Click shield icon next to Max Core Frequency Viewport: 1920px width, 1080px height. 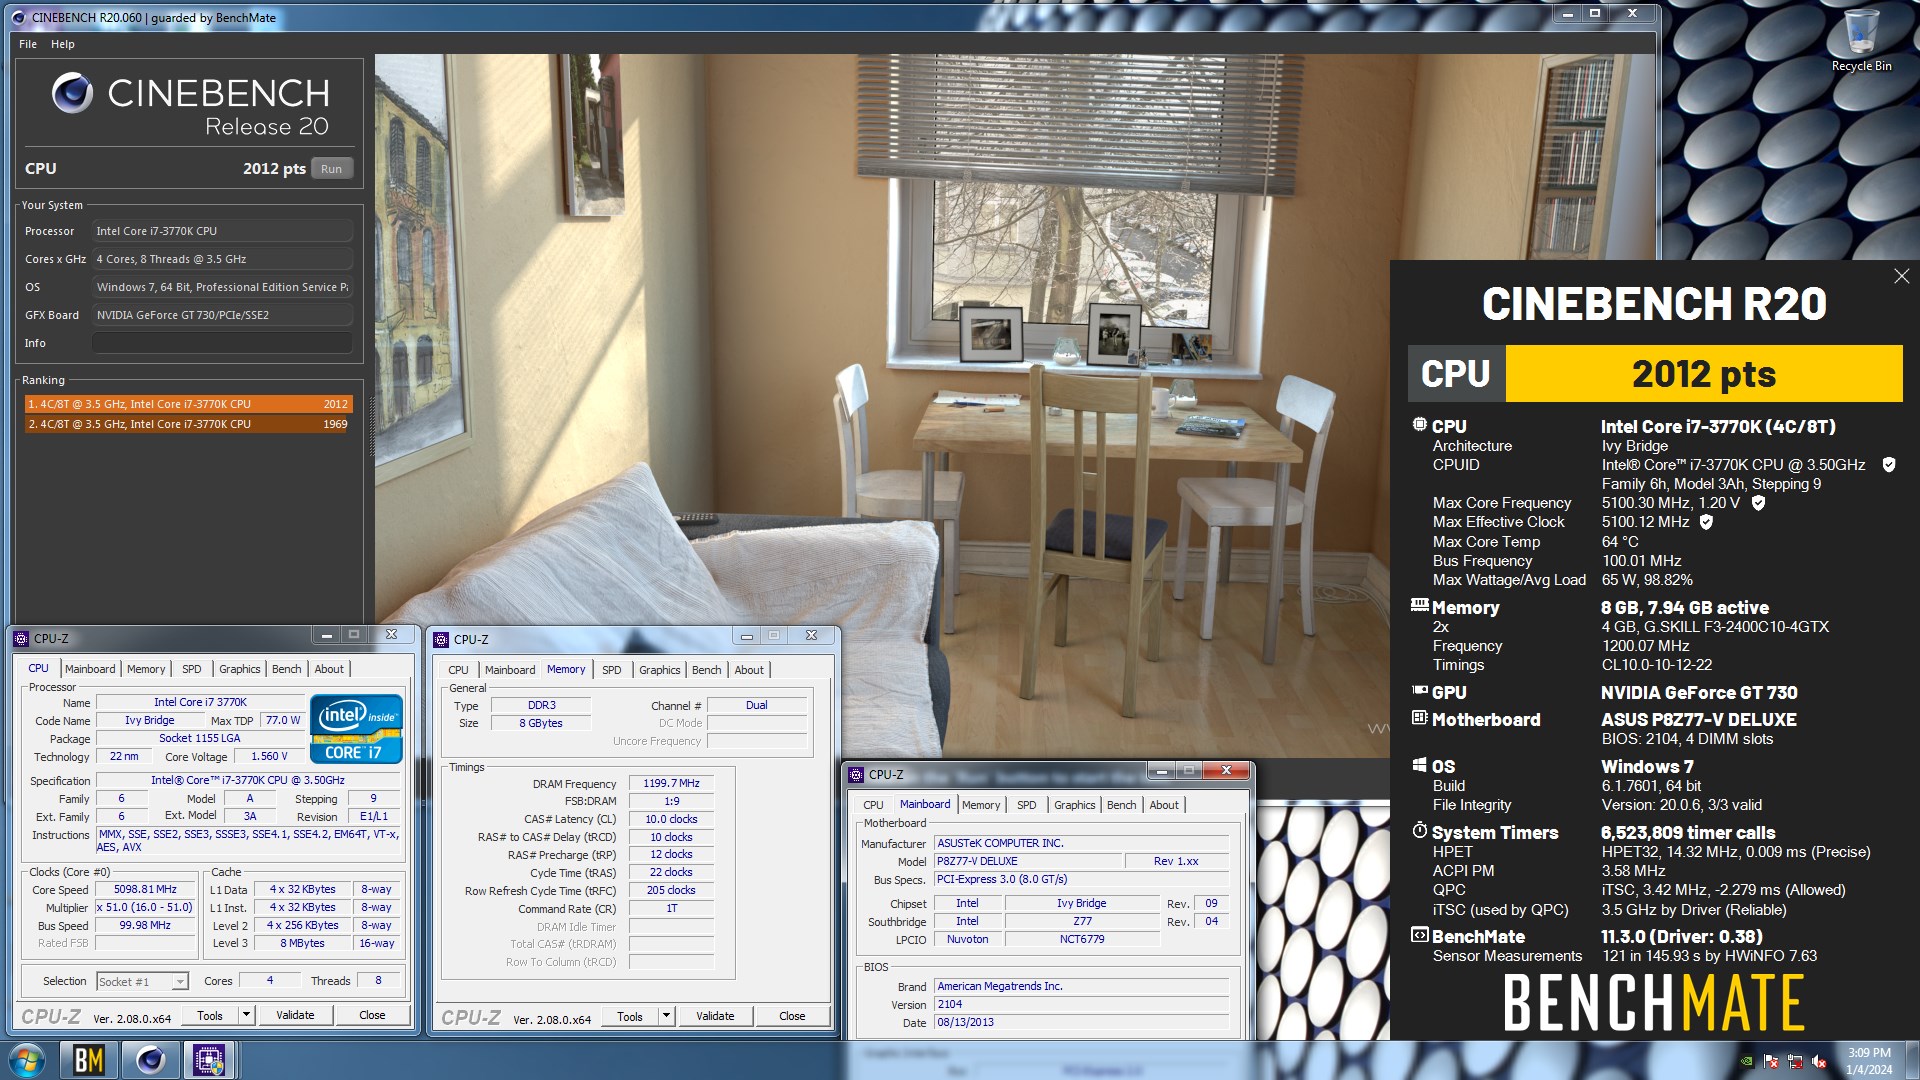pyautogui.click(x=1758, y=502)
